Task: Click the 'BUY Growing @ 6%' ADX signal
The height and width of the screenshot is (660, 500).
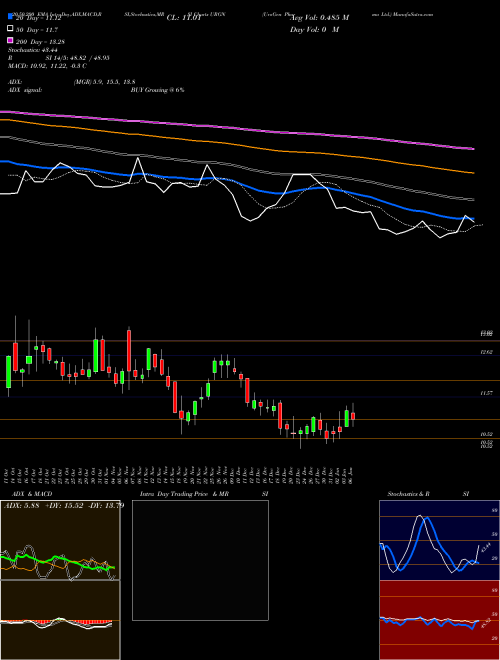Action: click(157, 90)
